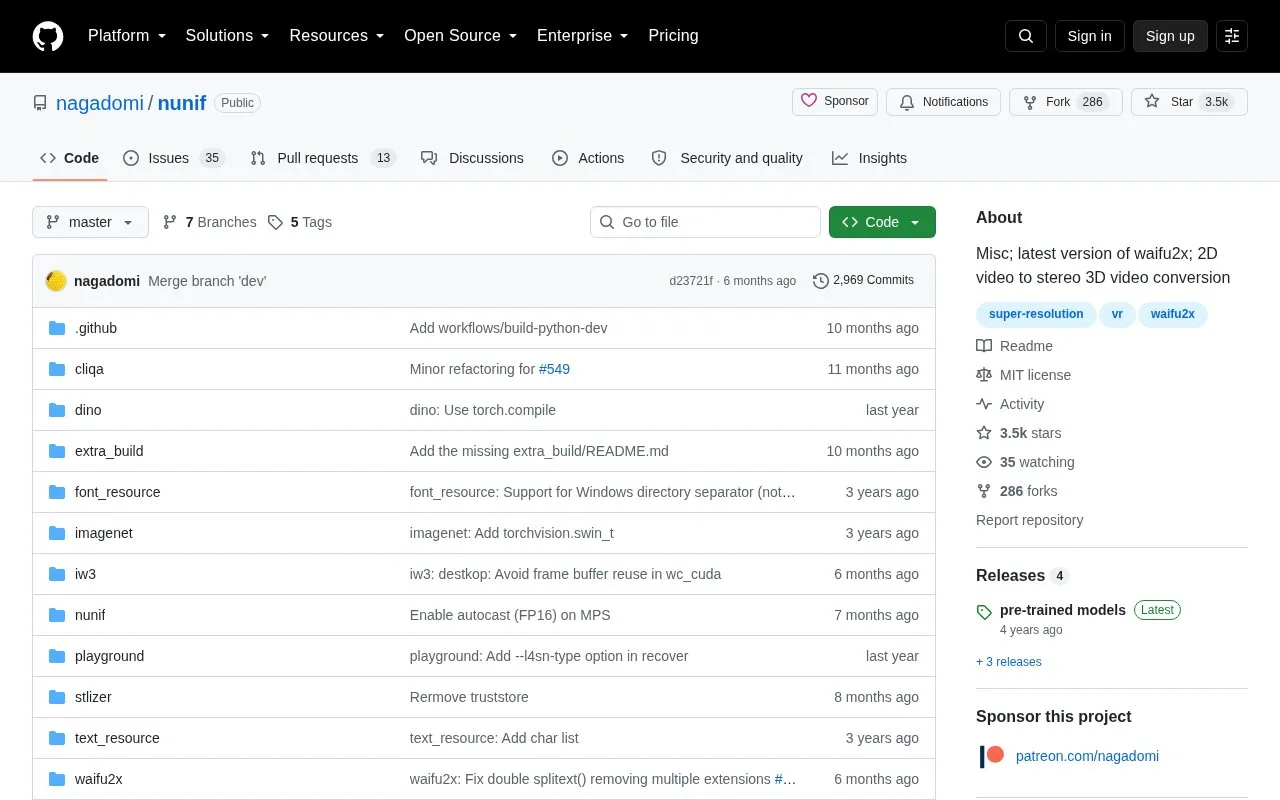Click the waifu2x folder icon
Screen dimensions: 1280x800
click(57, 779)
